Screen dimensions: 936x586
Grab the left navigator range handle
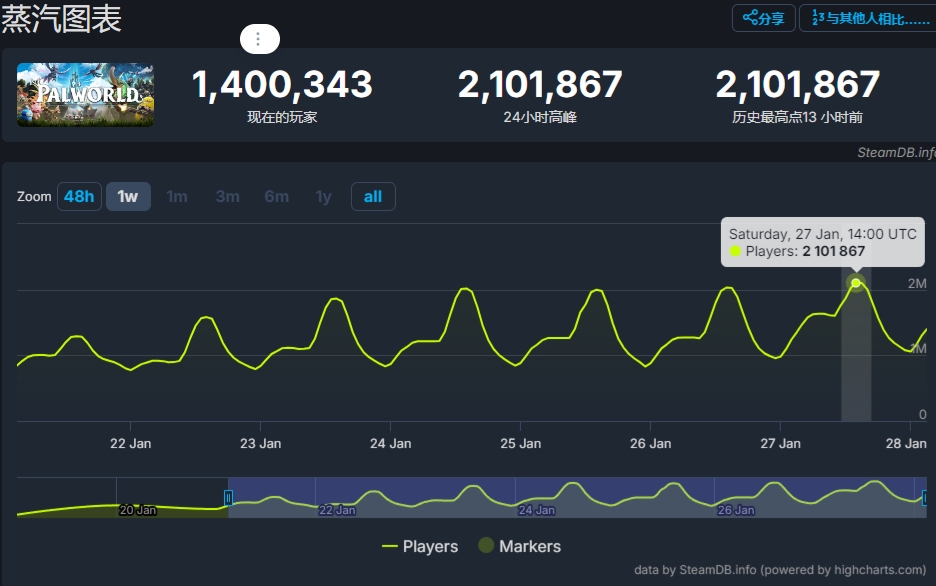click(228, 497)
